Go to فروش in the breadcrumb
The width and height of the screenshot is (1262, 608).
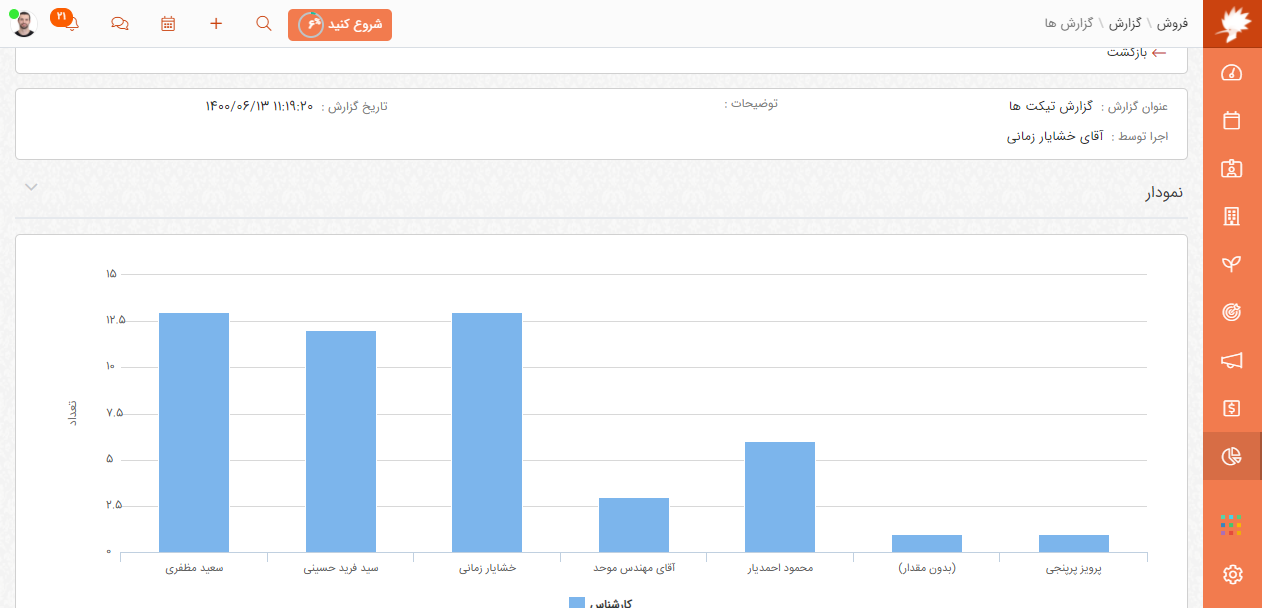point(1171,23)
